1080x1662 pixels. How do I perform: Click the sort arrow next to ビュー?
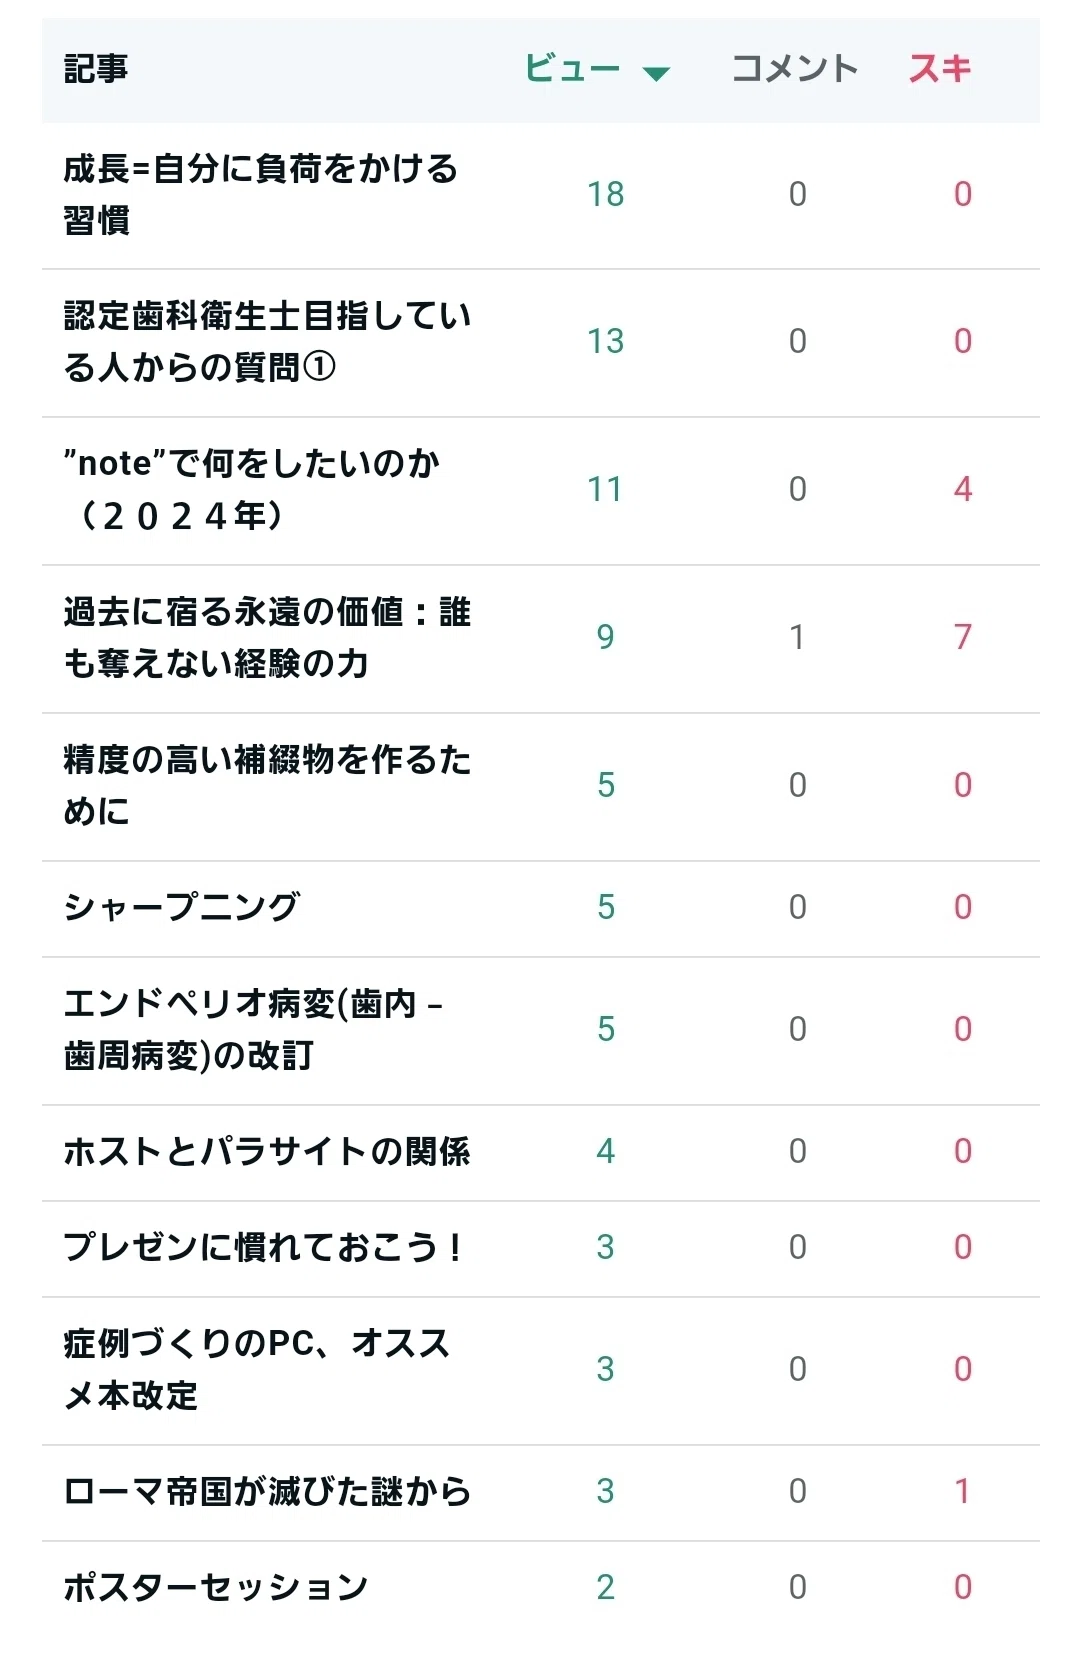click(656, 73)
